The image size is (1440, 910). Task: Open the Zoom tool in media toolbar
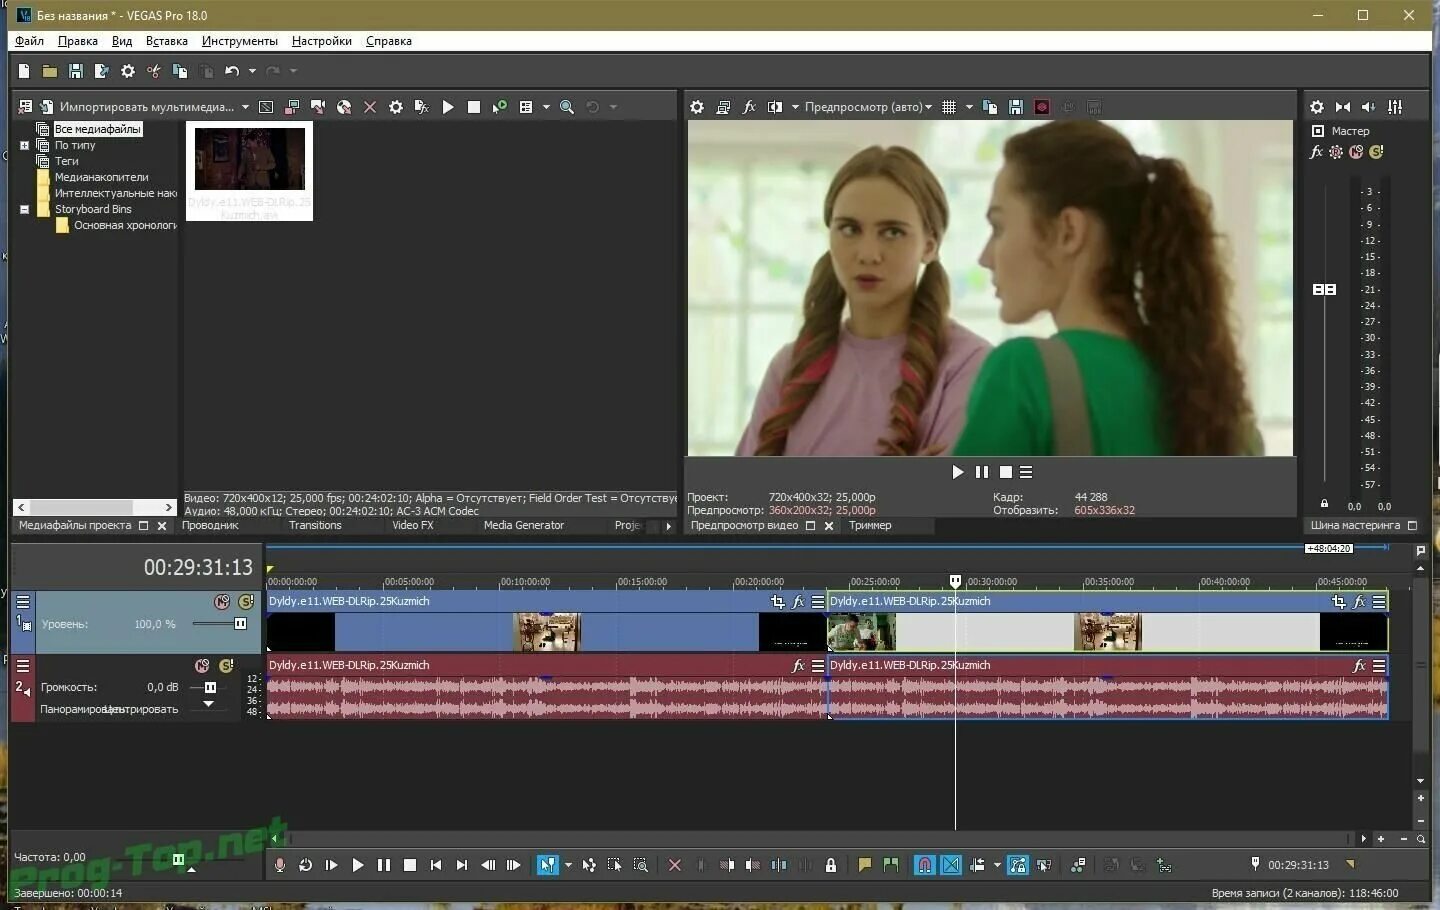point(567,106)
